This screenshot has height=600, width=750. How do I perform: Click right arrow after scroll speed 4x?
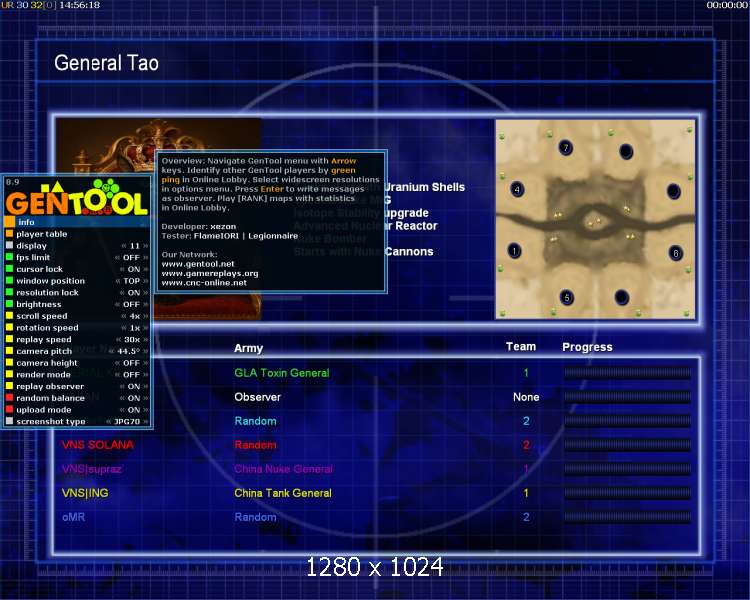click(145, 316)
